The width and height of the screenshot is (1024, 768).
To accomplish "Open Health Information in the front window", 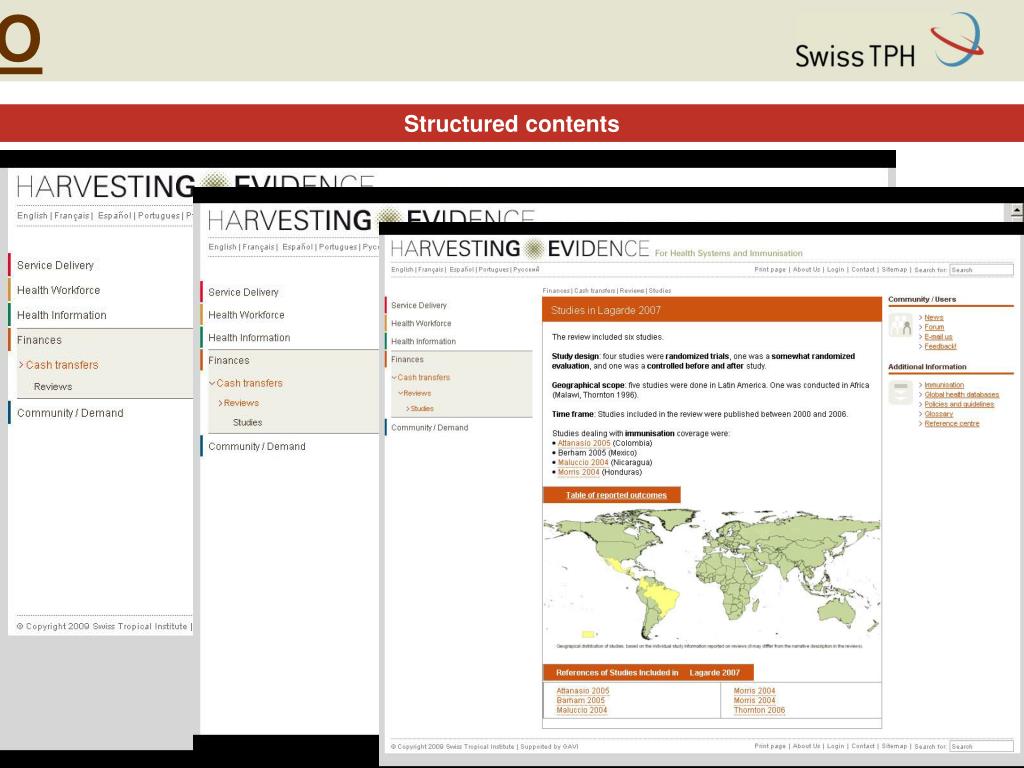I will point(423,341).
